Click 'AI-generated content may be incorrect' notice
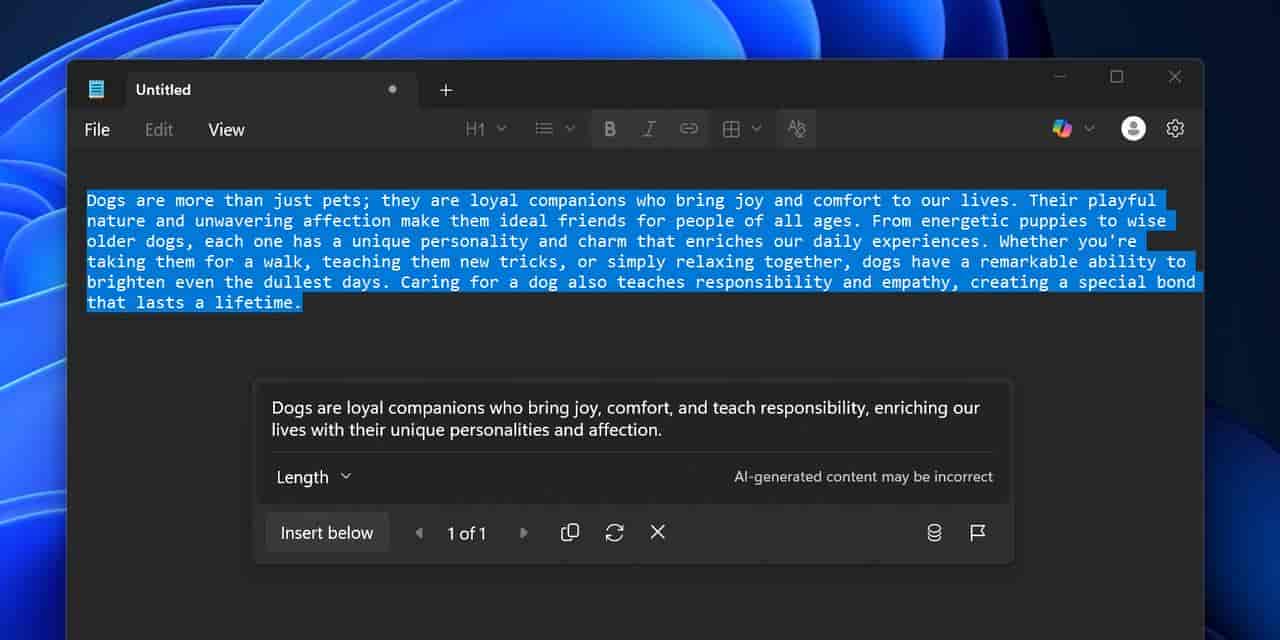The image size is (1280, 640). click(x=863, y=477)
